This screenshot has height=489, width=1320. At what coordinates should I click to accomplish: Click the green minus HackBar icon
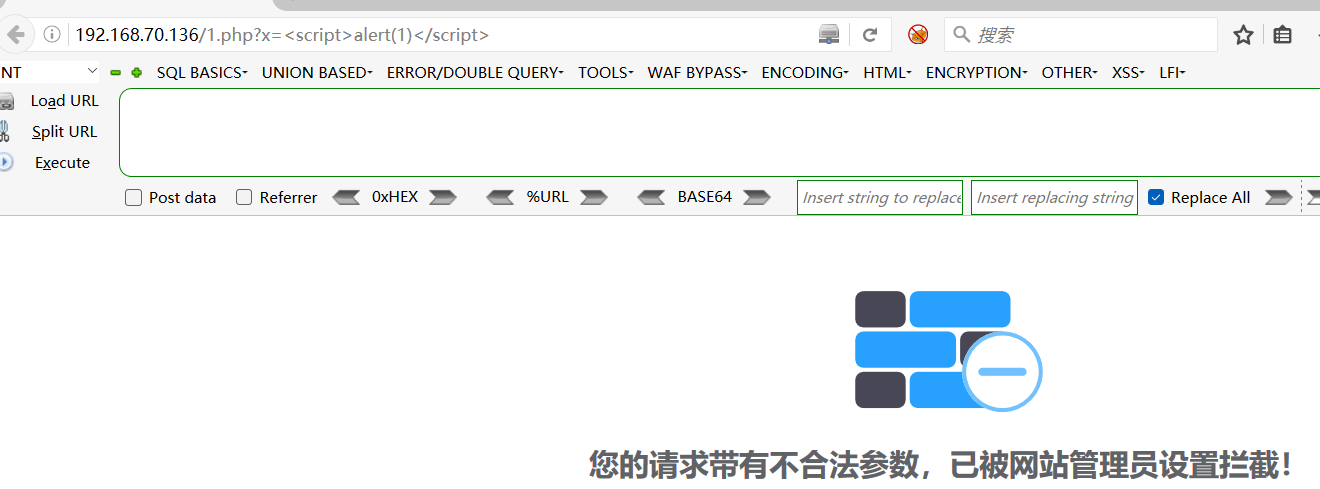(116, 73)
